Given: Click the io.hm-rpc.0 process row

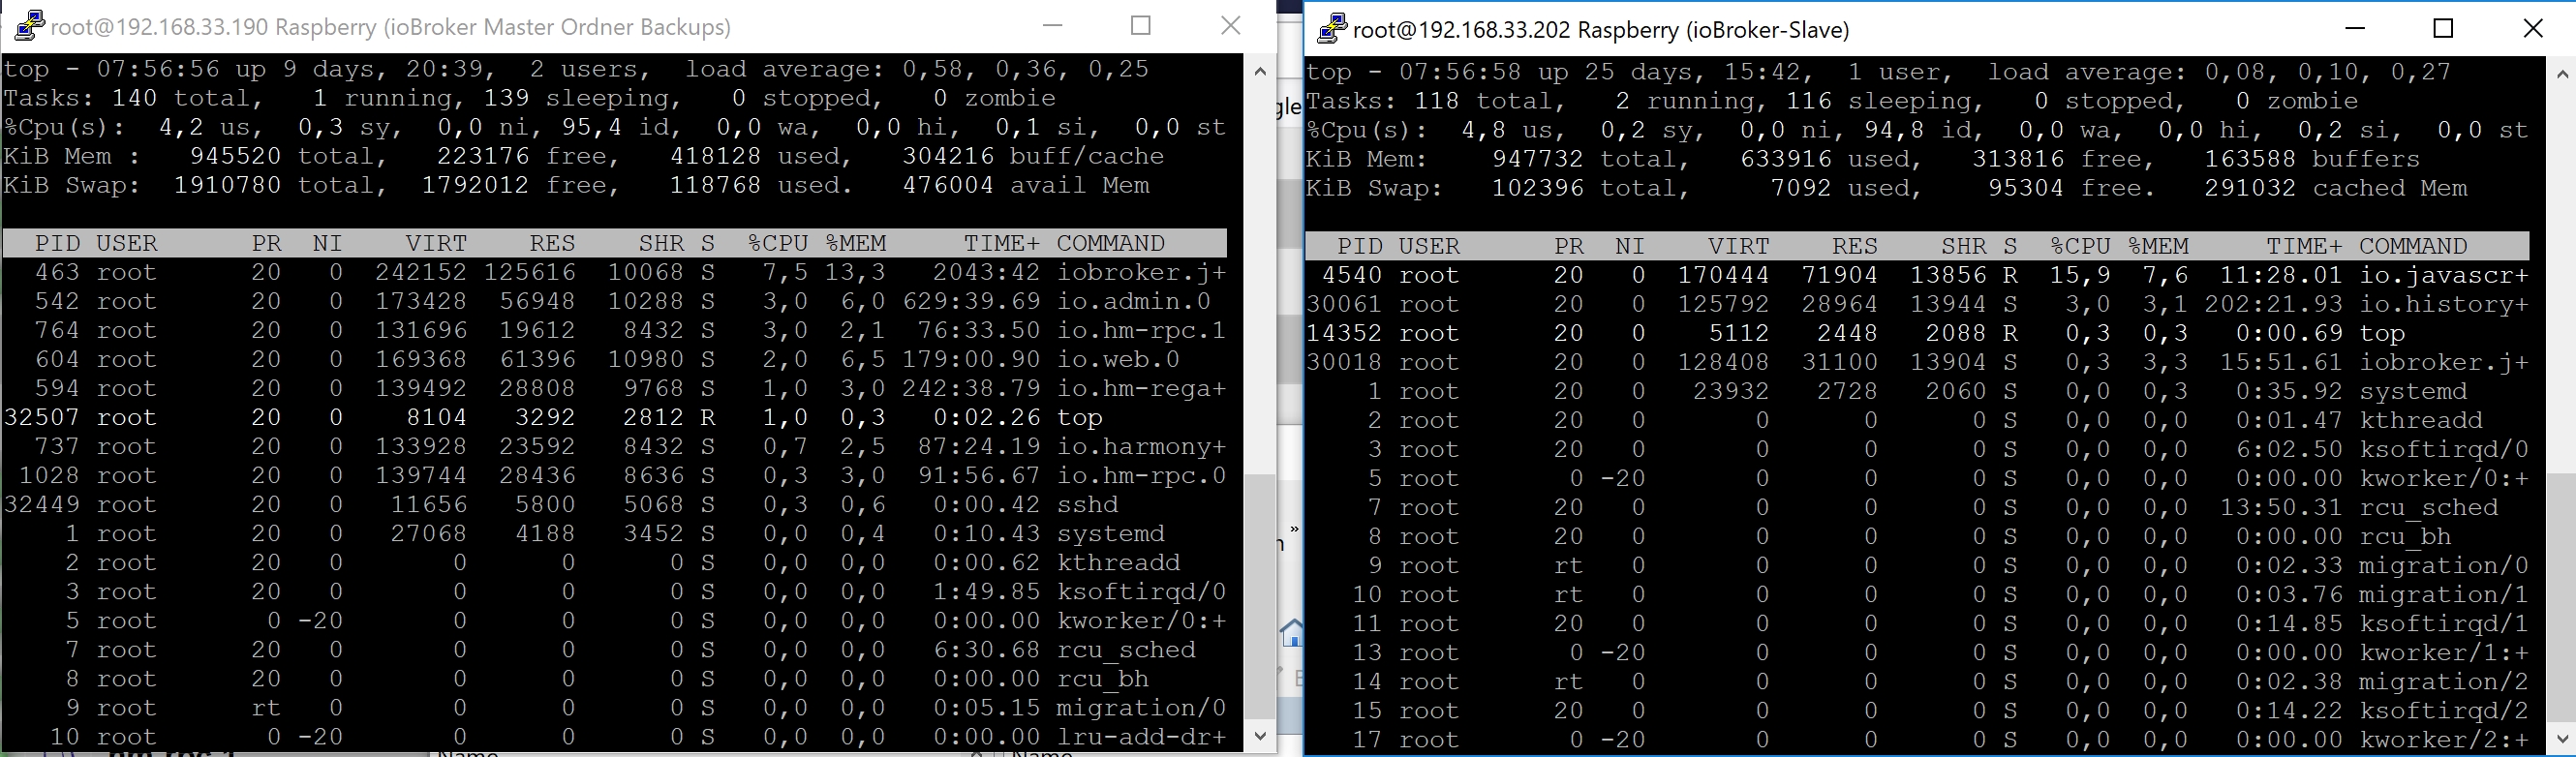Looking at the screenshot, I should [x=615, y=475].
